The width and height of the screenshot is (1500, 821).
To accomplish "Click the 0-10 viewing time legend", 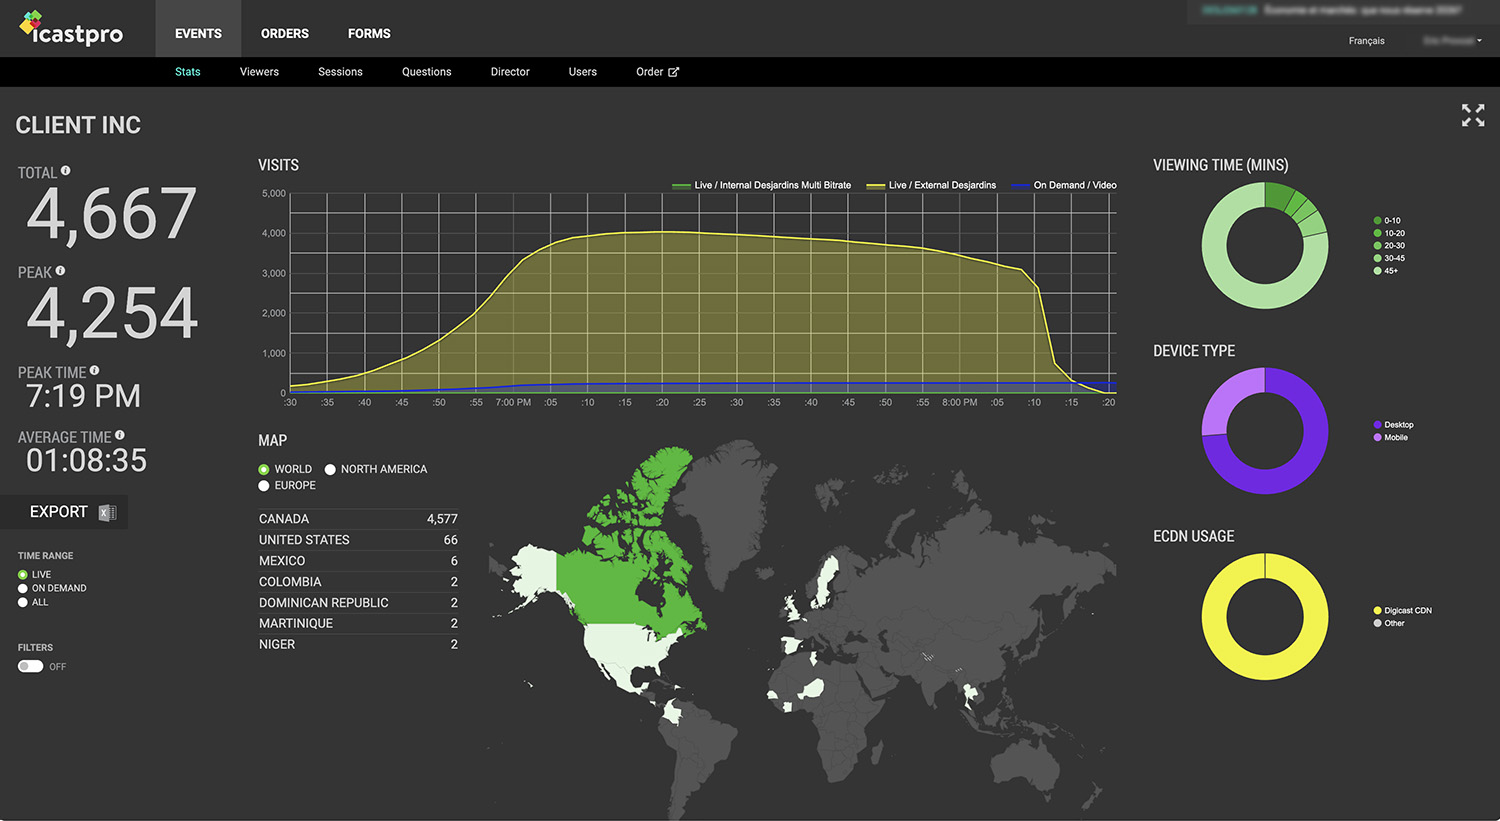I will pyautogui.click(x=1387, y=221).
